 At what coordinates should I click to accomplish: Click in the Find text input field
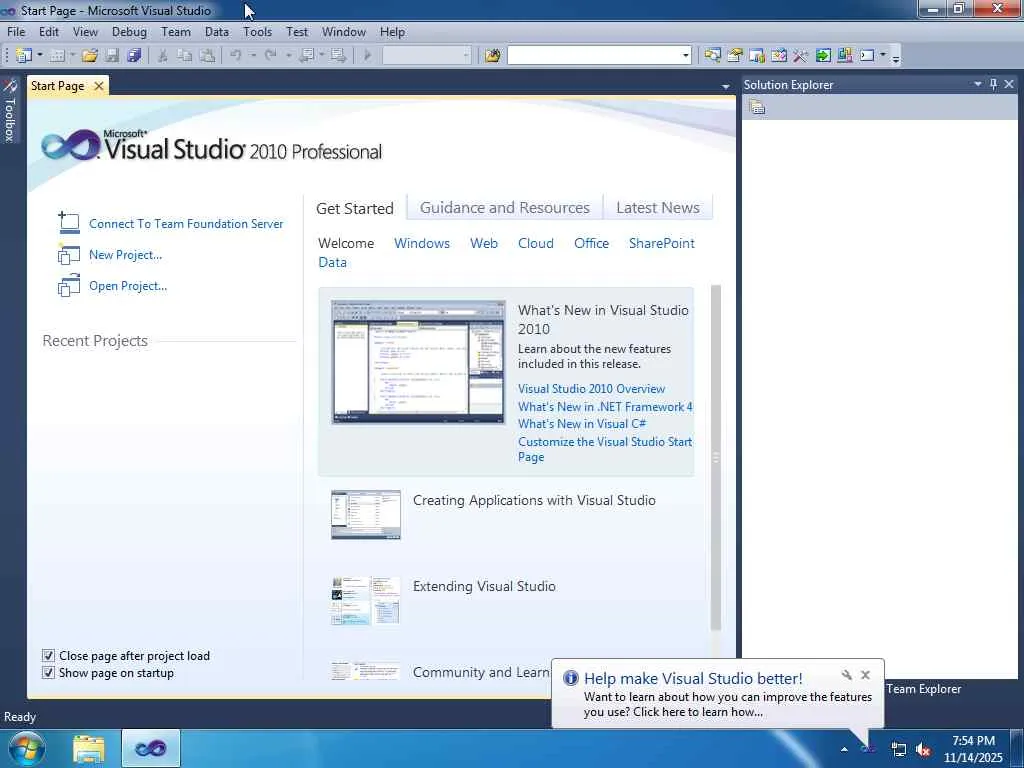tap(594, 56)
